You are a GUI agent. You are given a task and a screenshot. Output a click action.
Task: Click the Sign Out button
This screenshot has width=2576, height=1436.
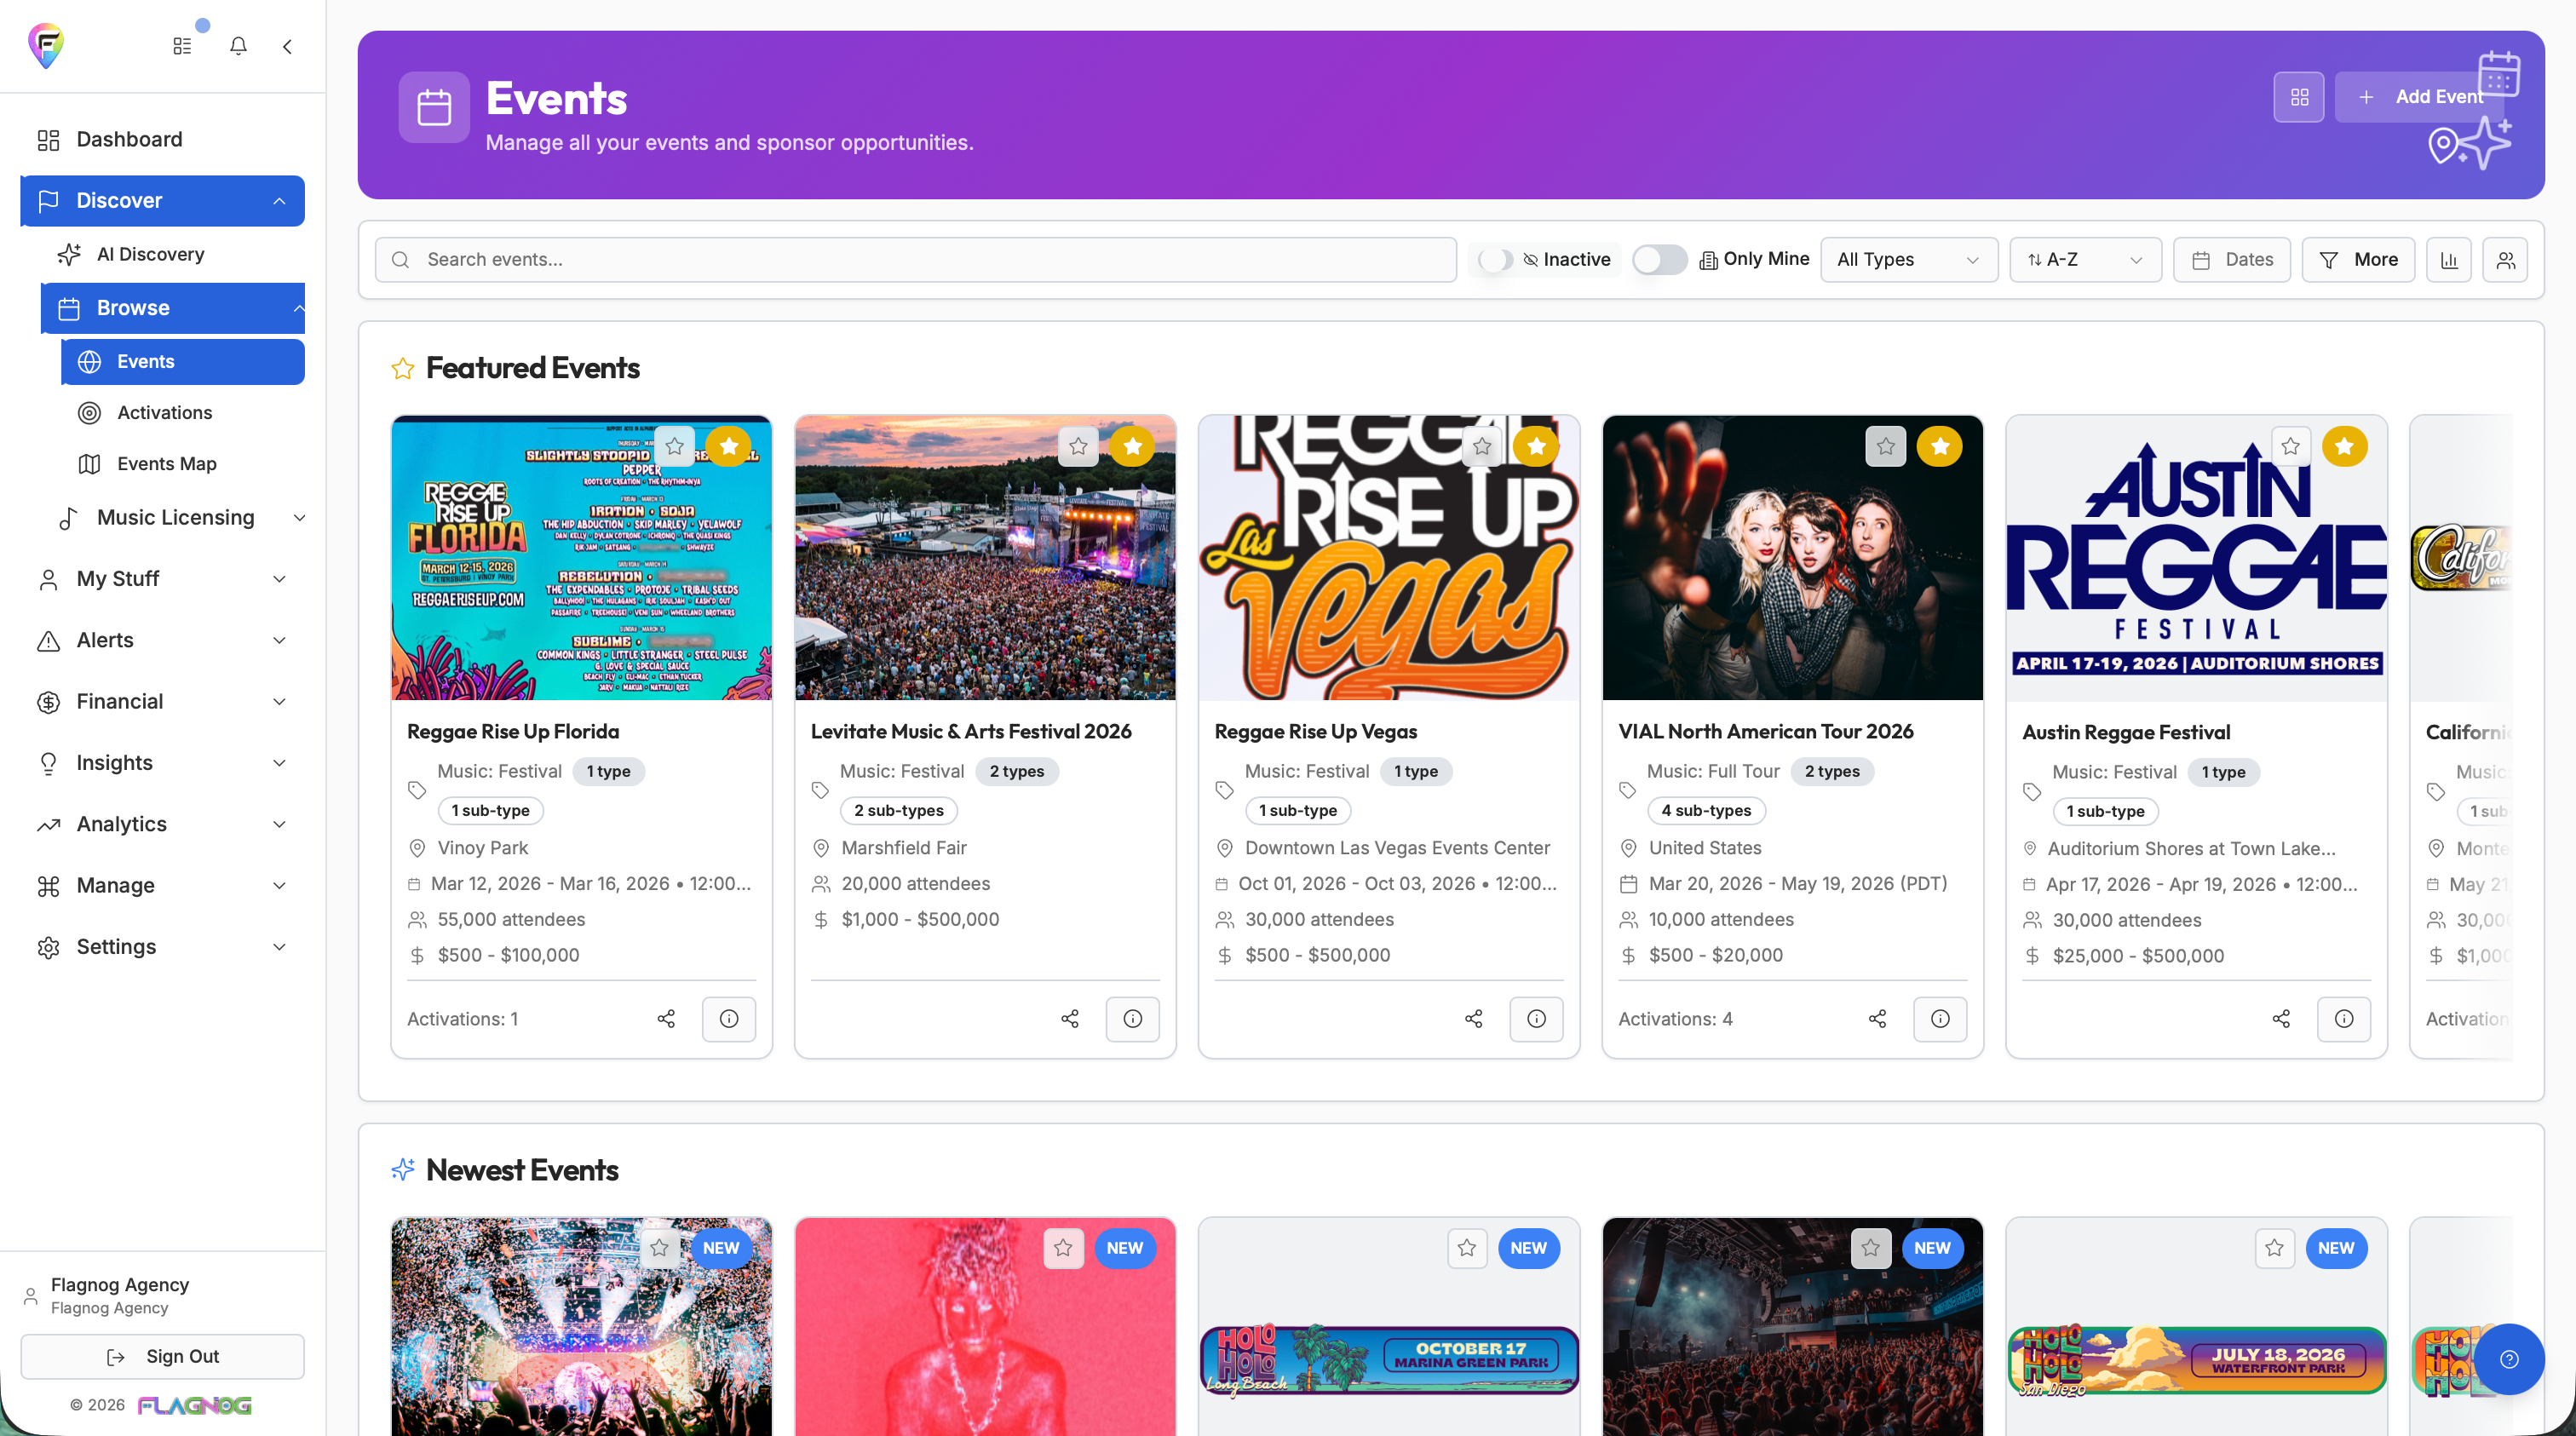click(162, 1356)
